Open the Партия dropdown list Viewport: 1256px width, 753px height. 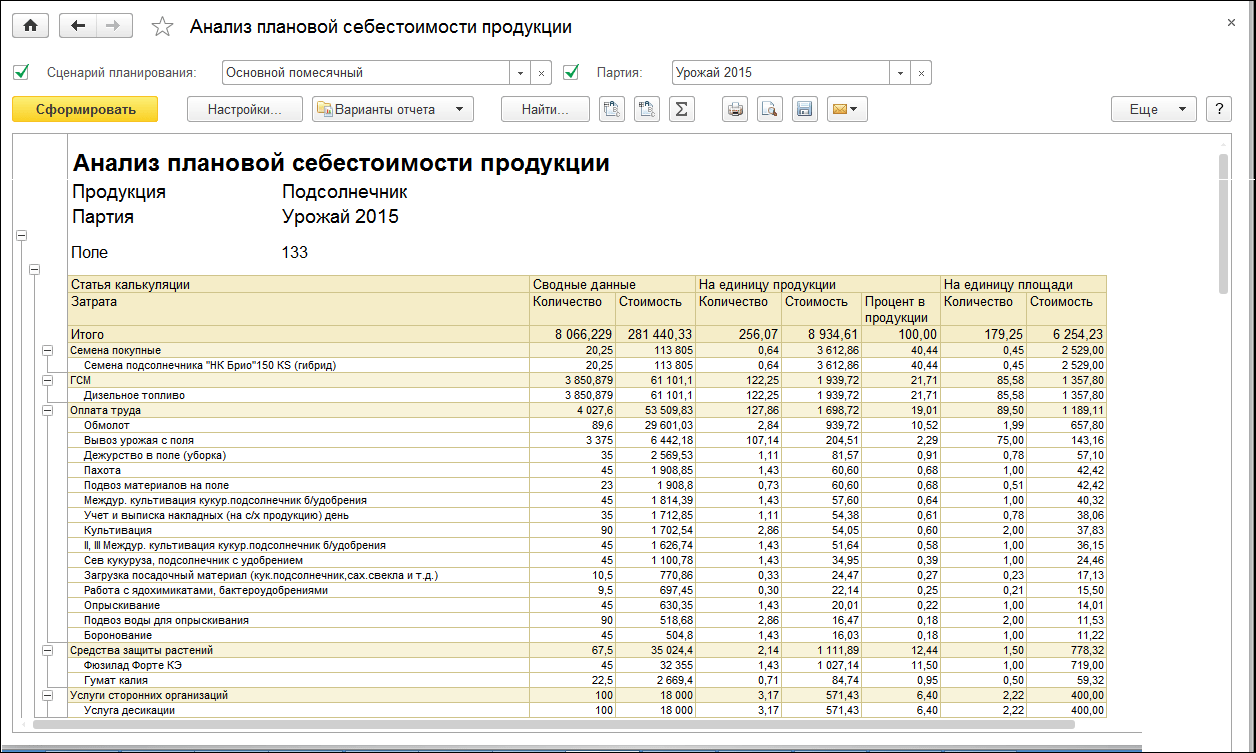click(900, 73)
